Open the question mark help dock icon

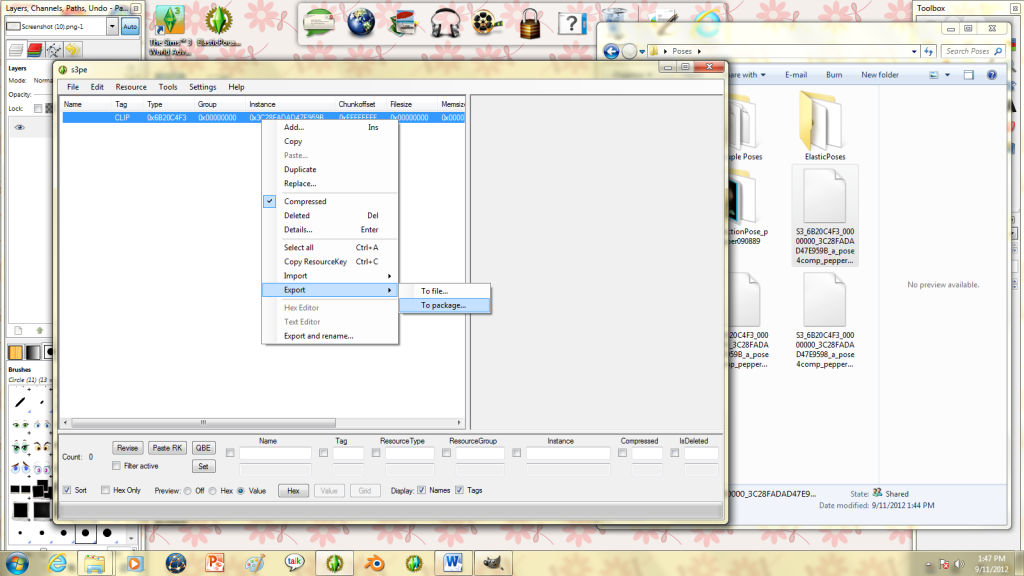[571, 24]
